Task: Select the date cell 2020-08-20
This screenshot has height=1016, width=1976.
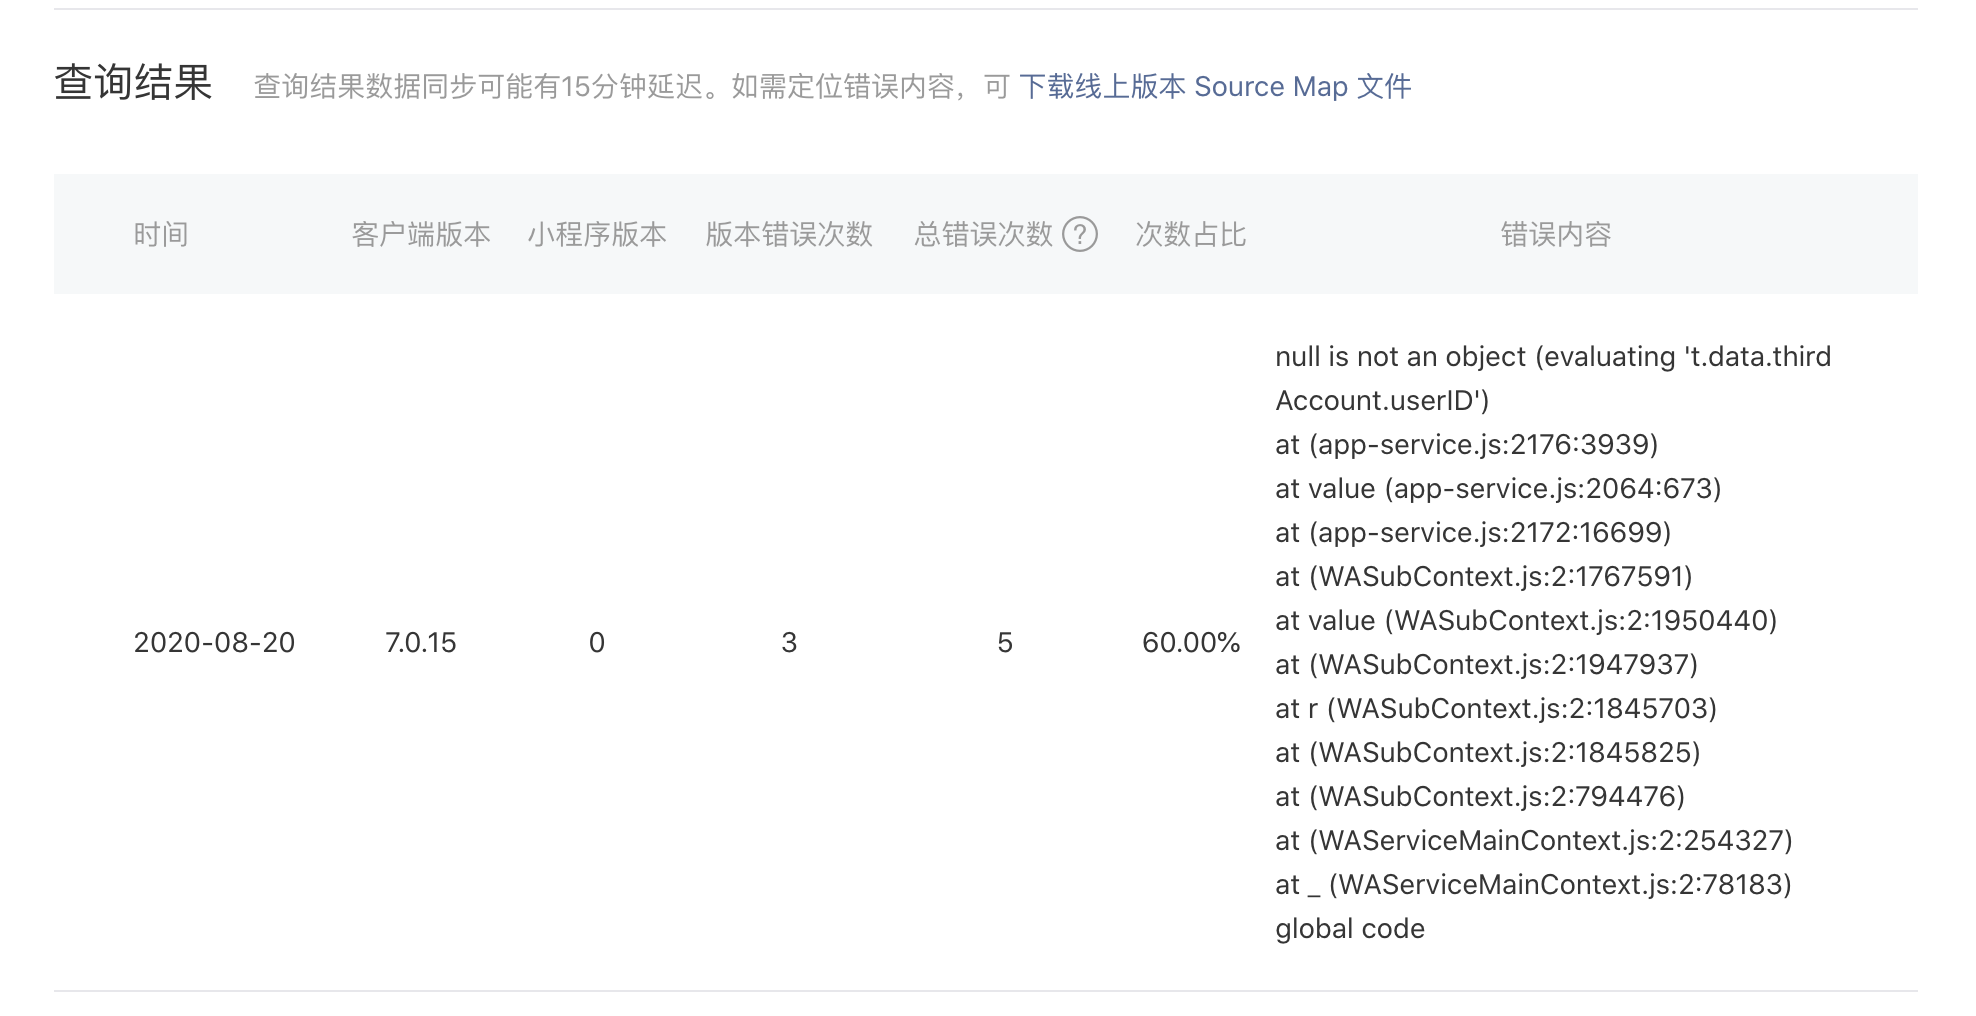Action: click(x=215, y=642)
